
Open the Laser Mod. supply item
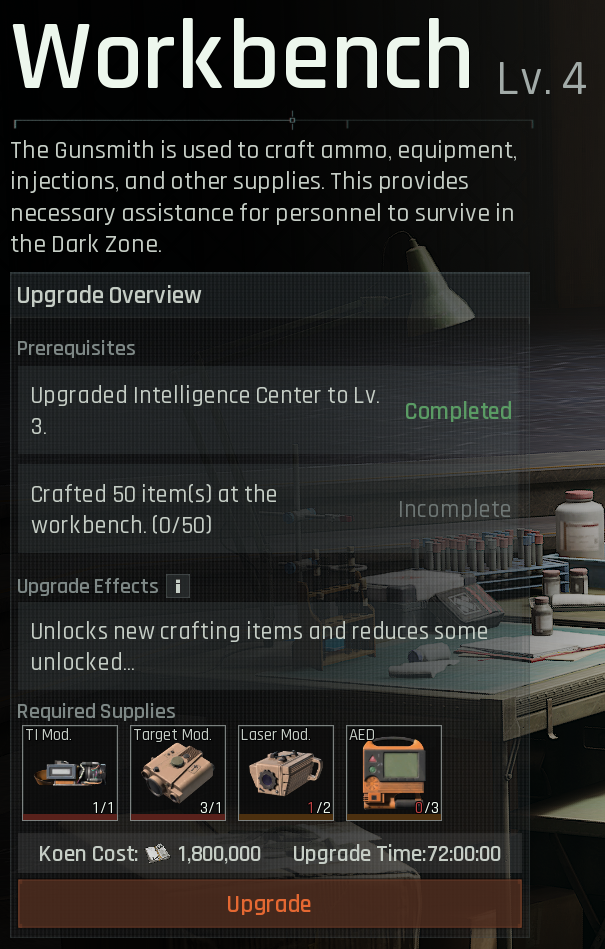[x=286, y=773]
